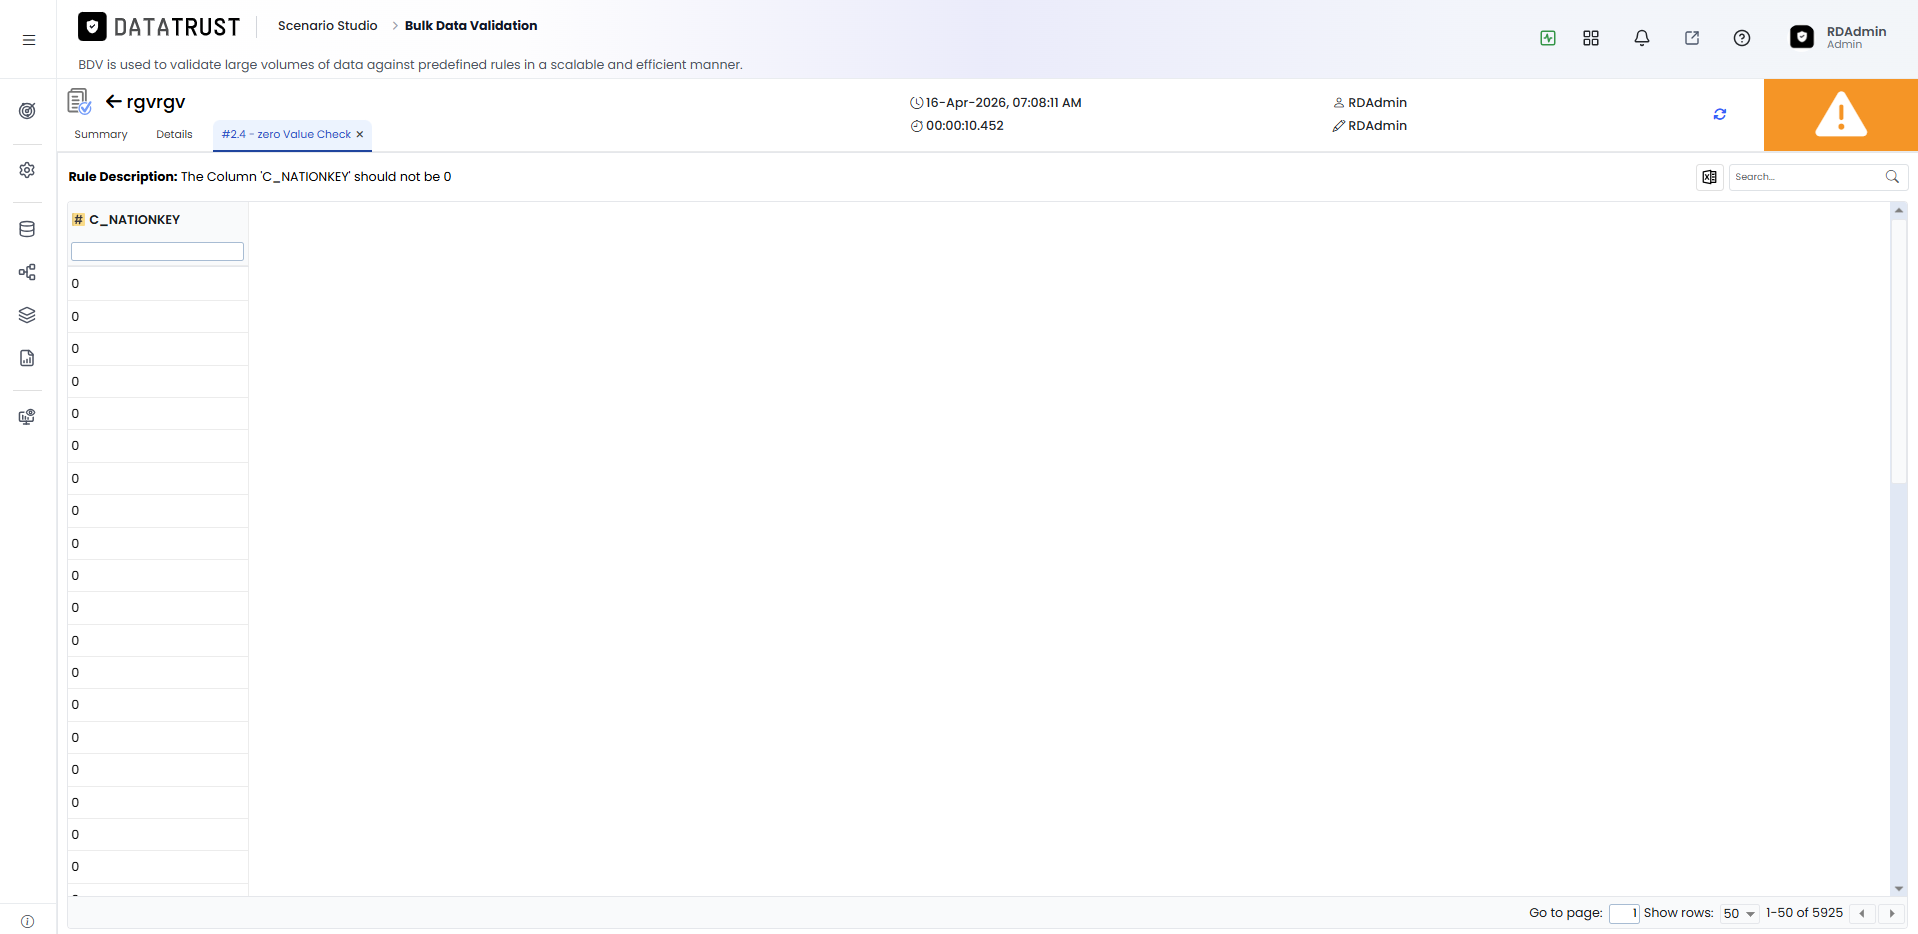The image size is (1918, 934).
Task: Click the green activity monitor icon
Action: [1548, 38]
